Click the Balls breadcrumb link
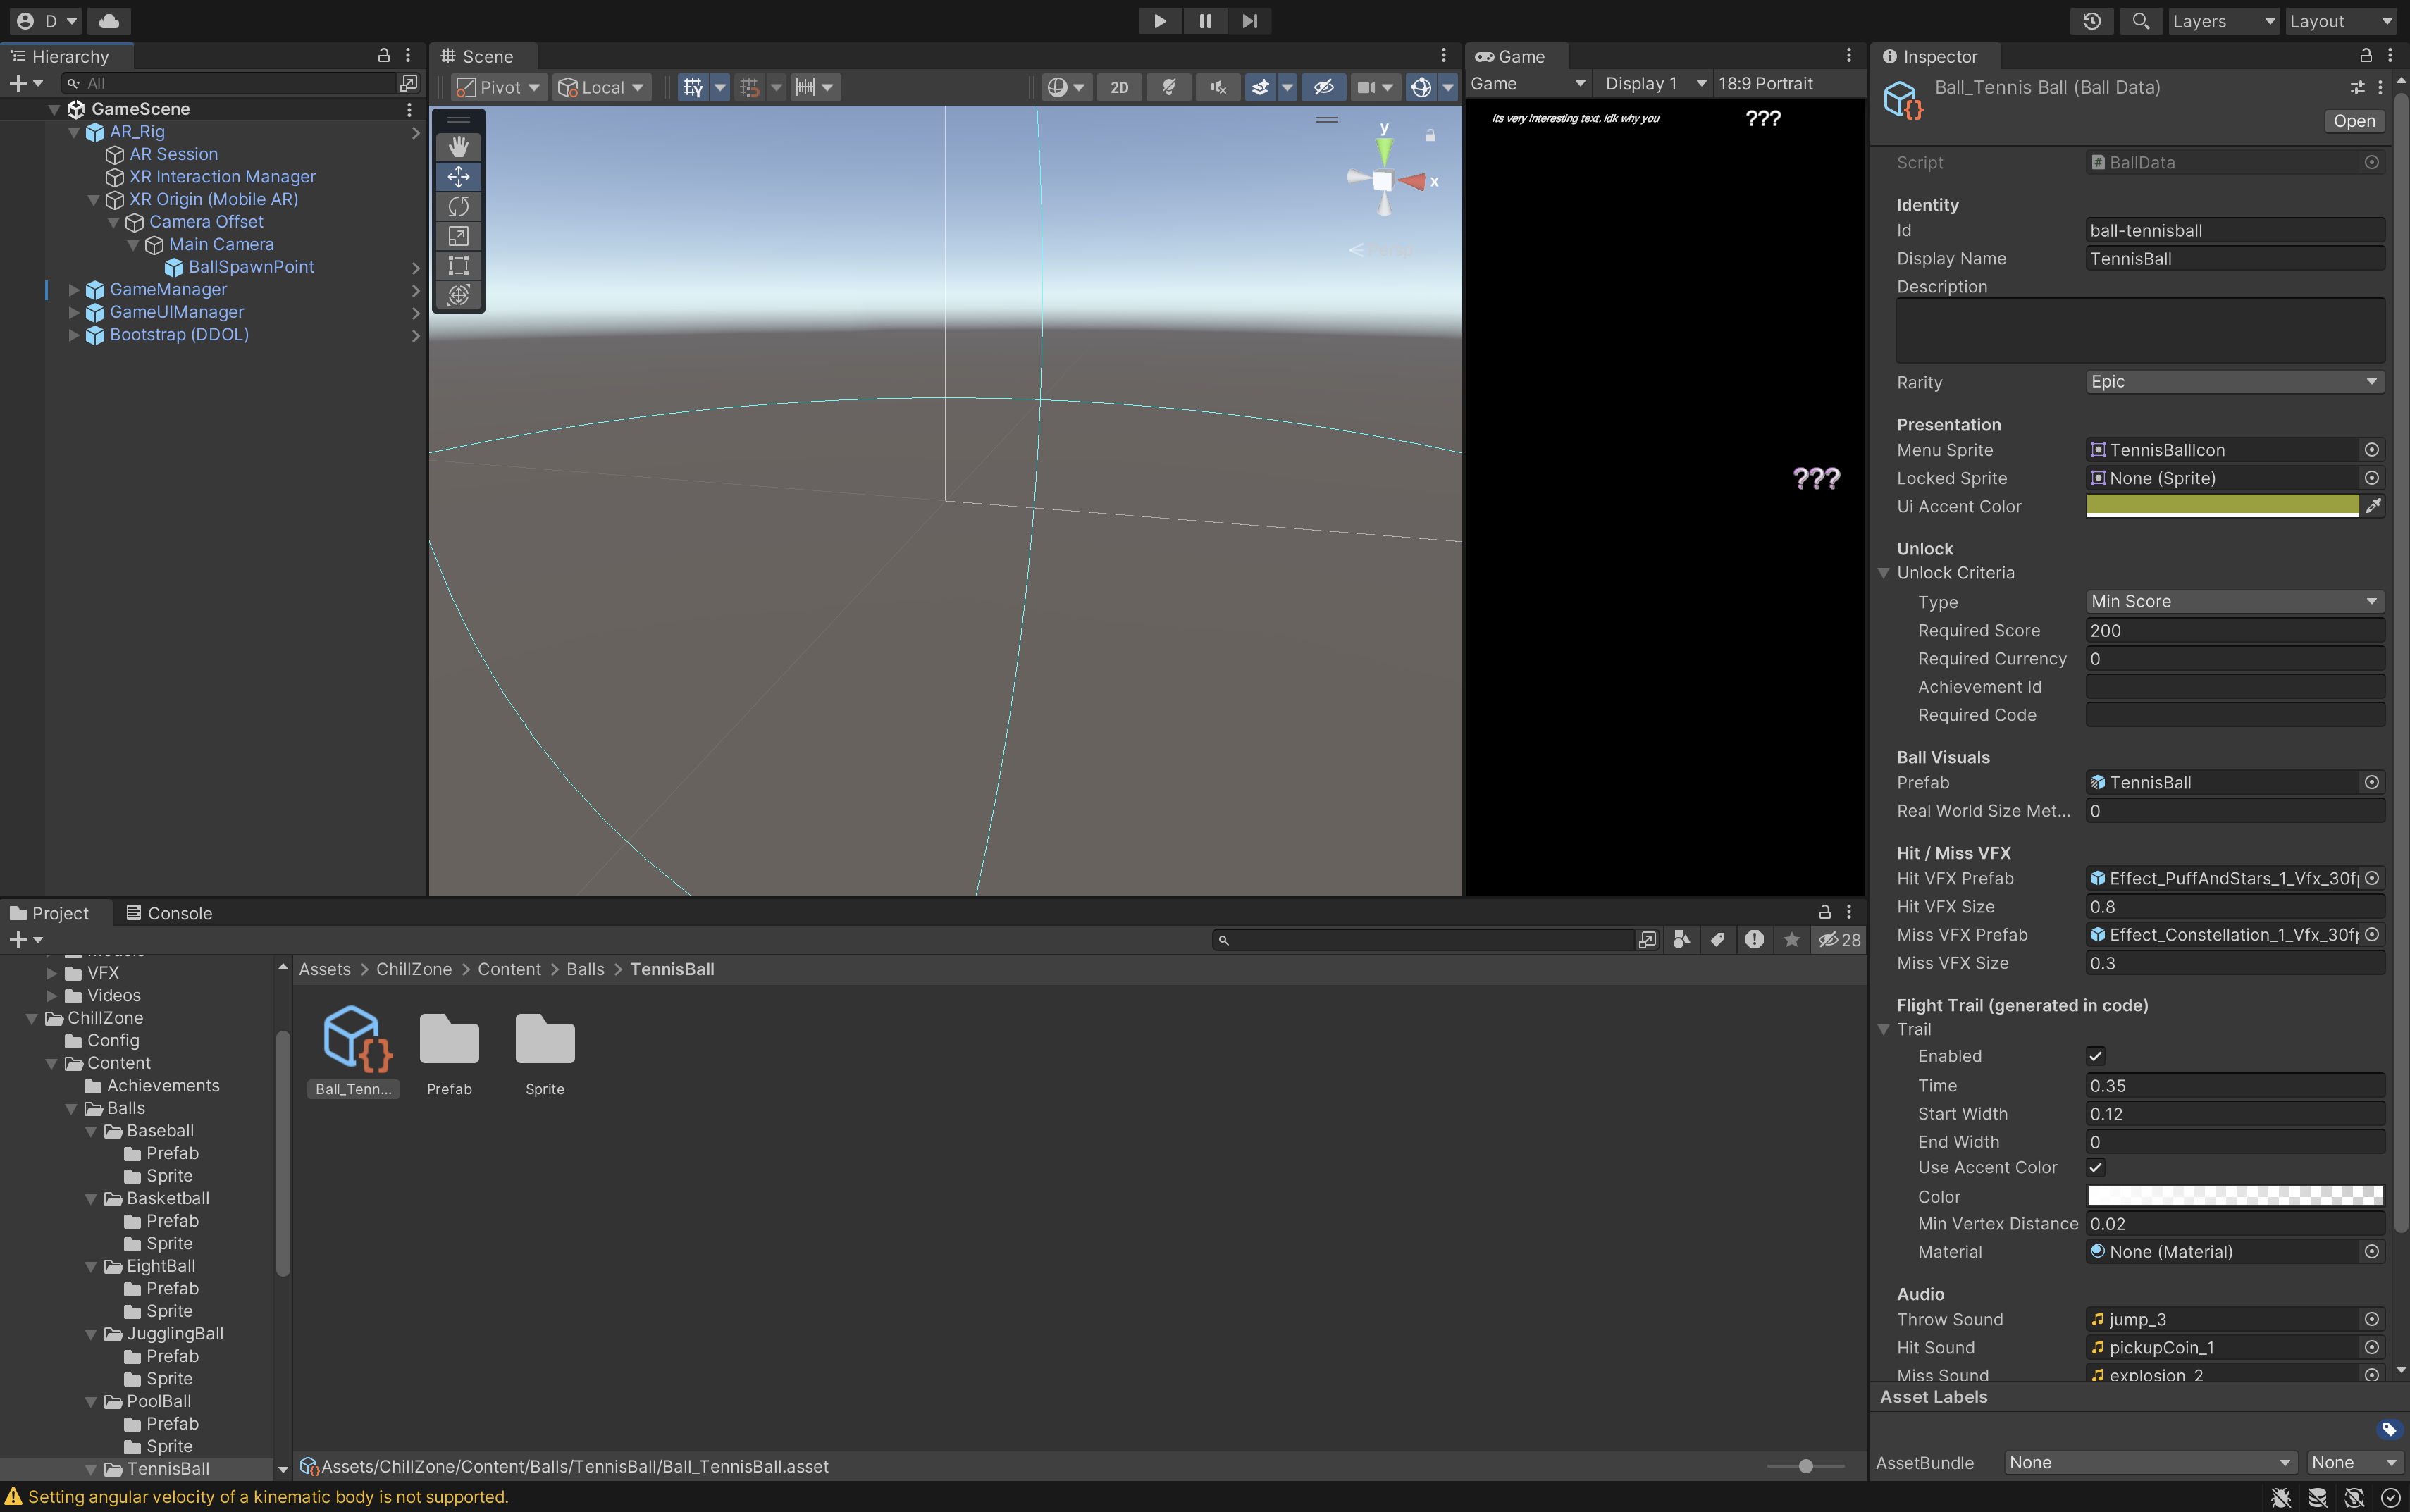Viewport: 2410px width, 1512px height. 585,969
